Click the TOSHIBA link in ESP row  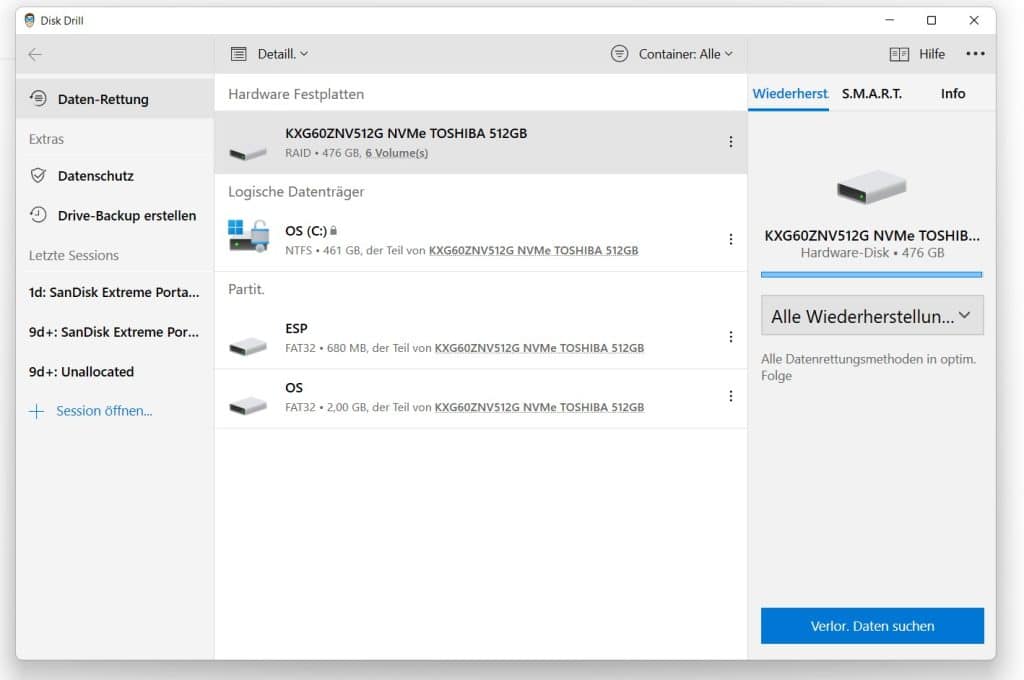(539, 348)
